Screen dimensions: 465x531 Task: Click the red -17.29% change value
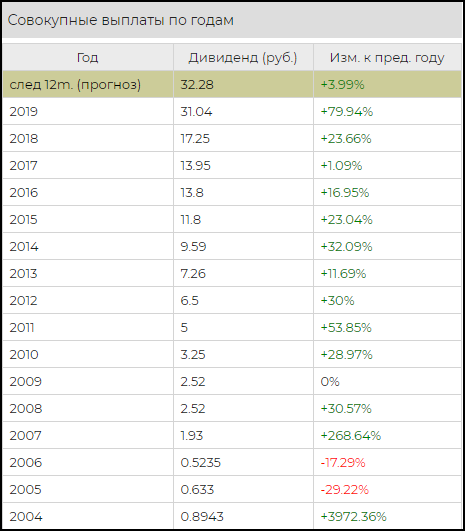343,463
